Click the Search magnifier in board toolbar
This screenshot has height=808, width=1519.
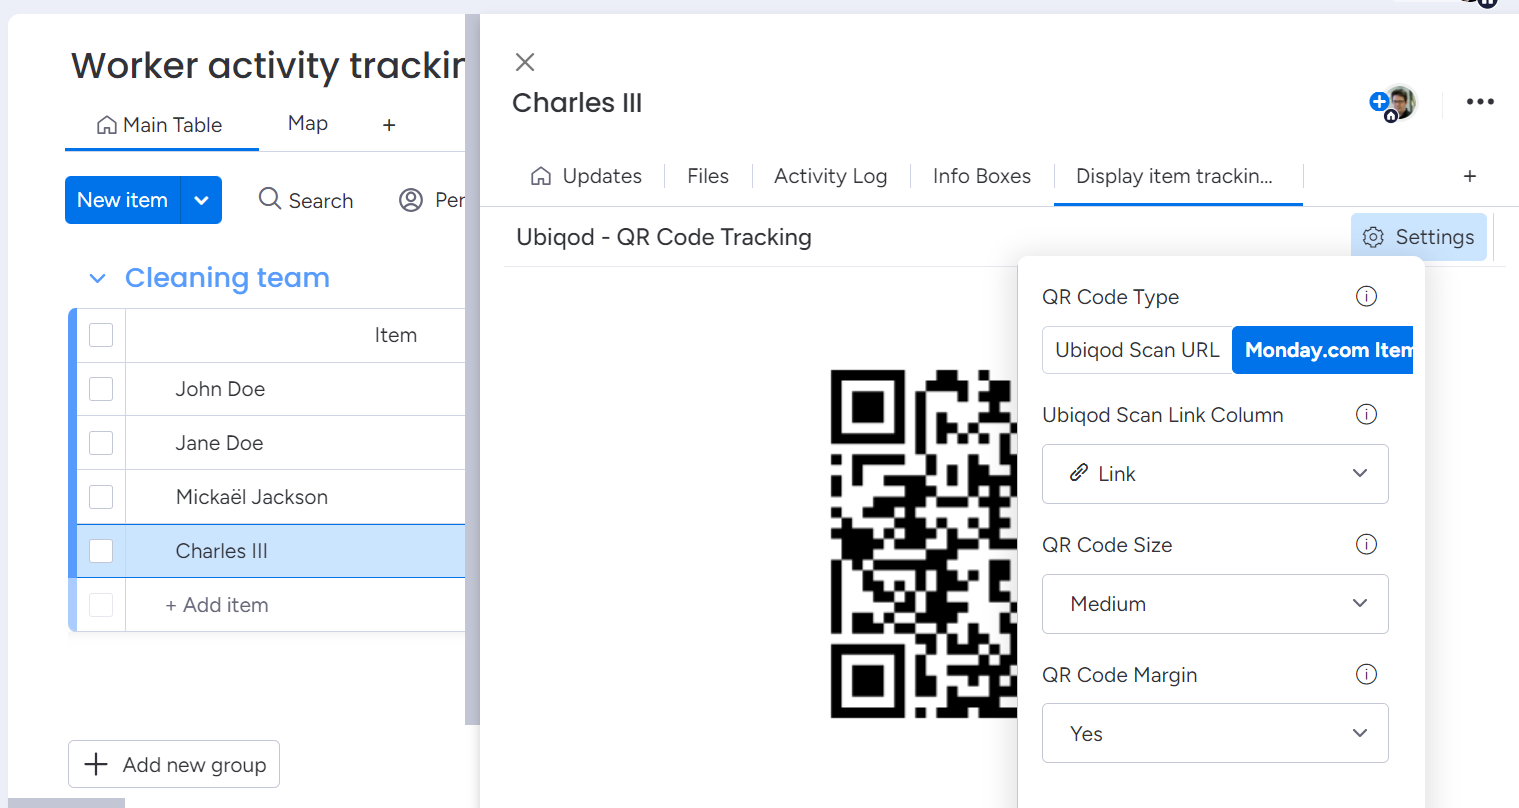[x=269, y=199]
